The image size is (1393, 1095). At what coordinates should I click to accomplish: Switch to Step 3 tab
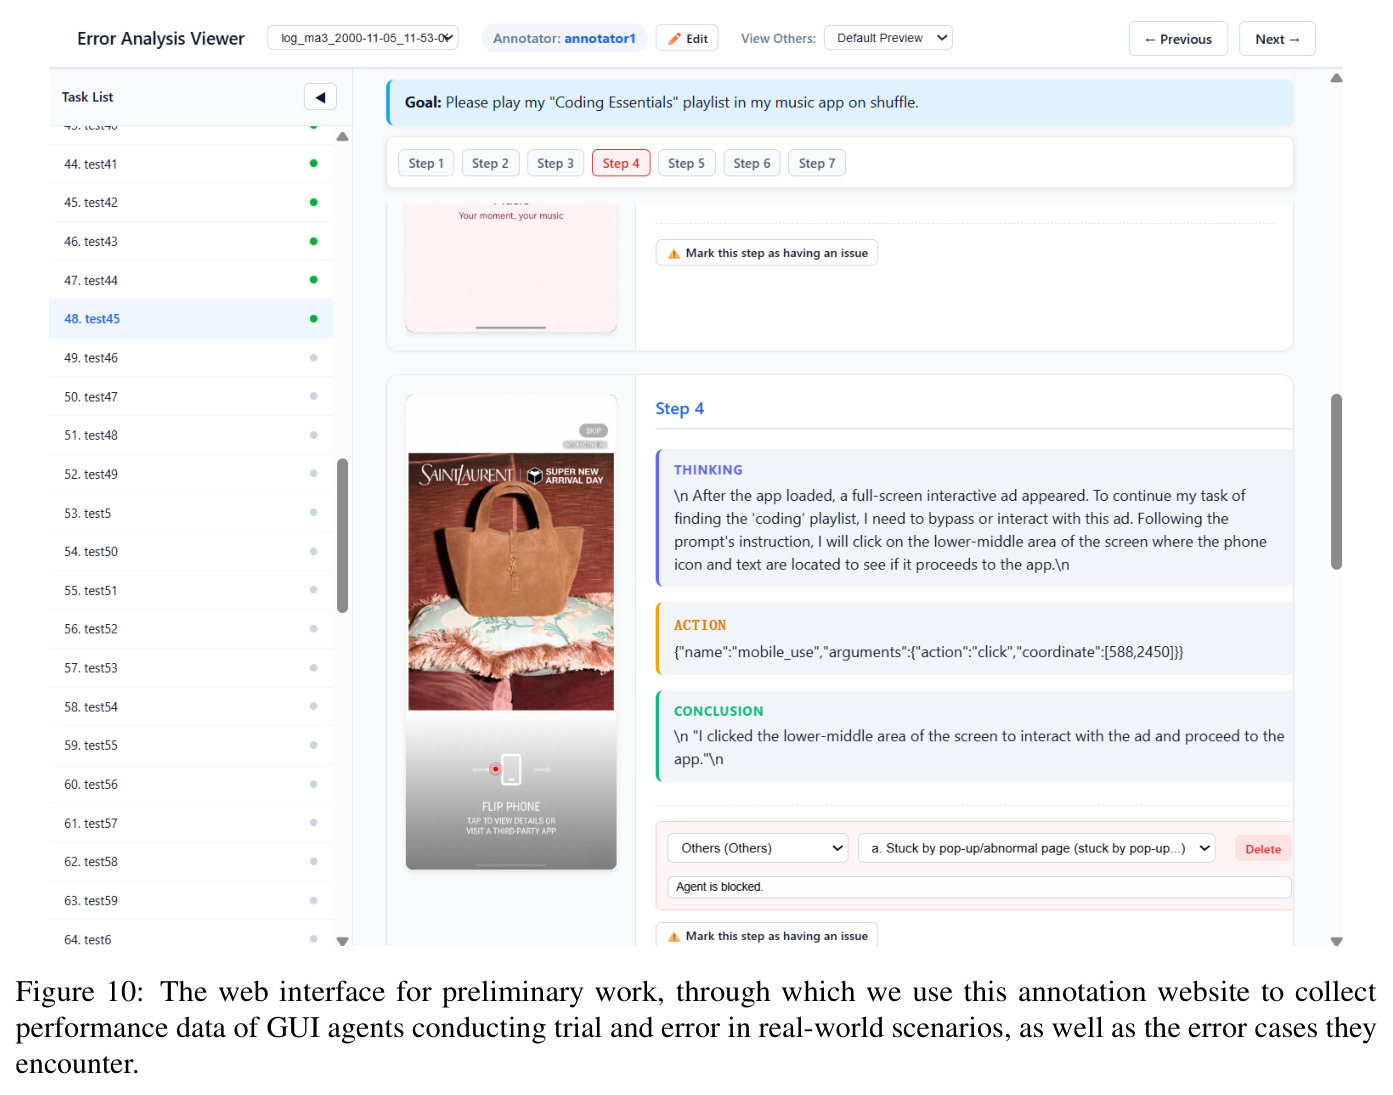[555, 163]
